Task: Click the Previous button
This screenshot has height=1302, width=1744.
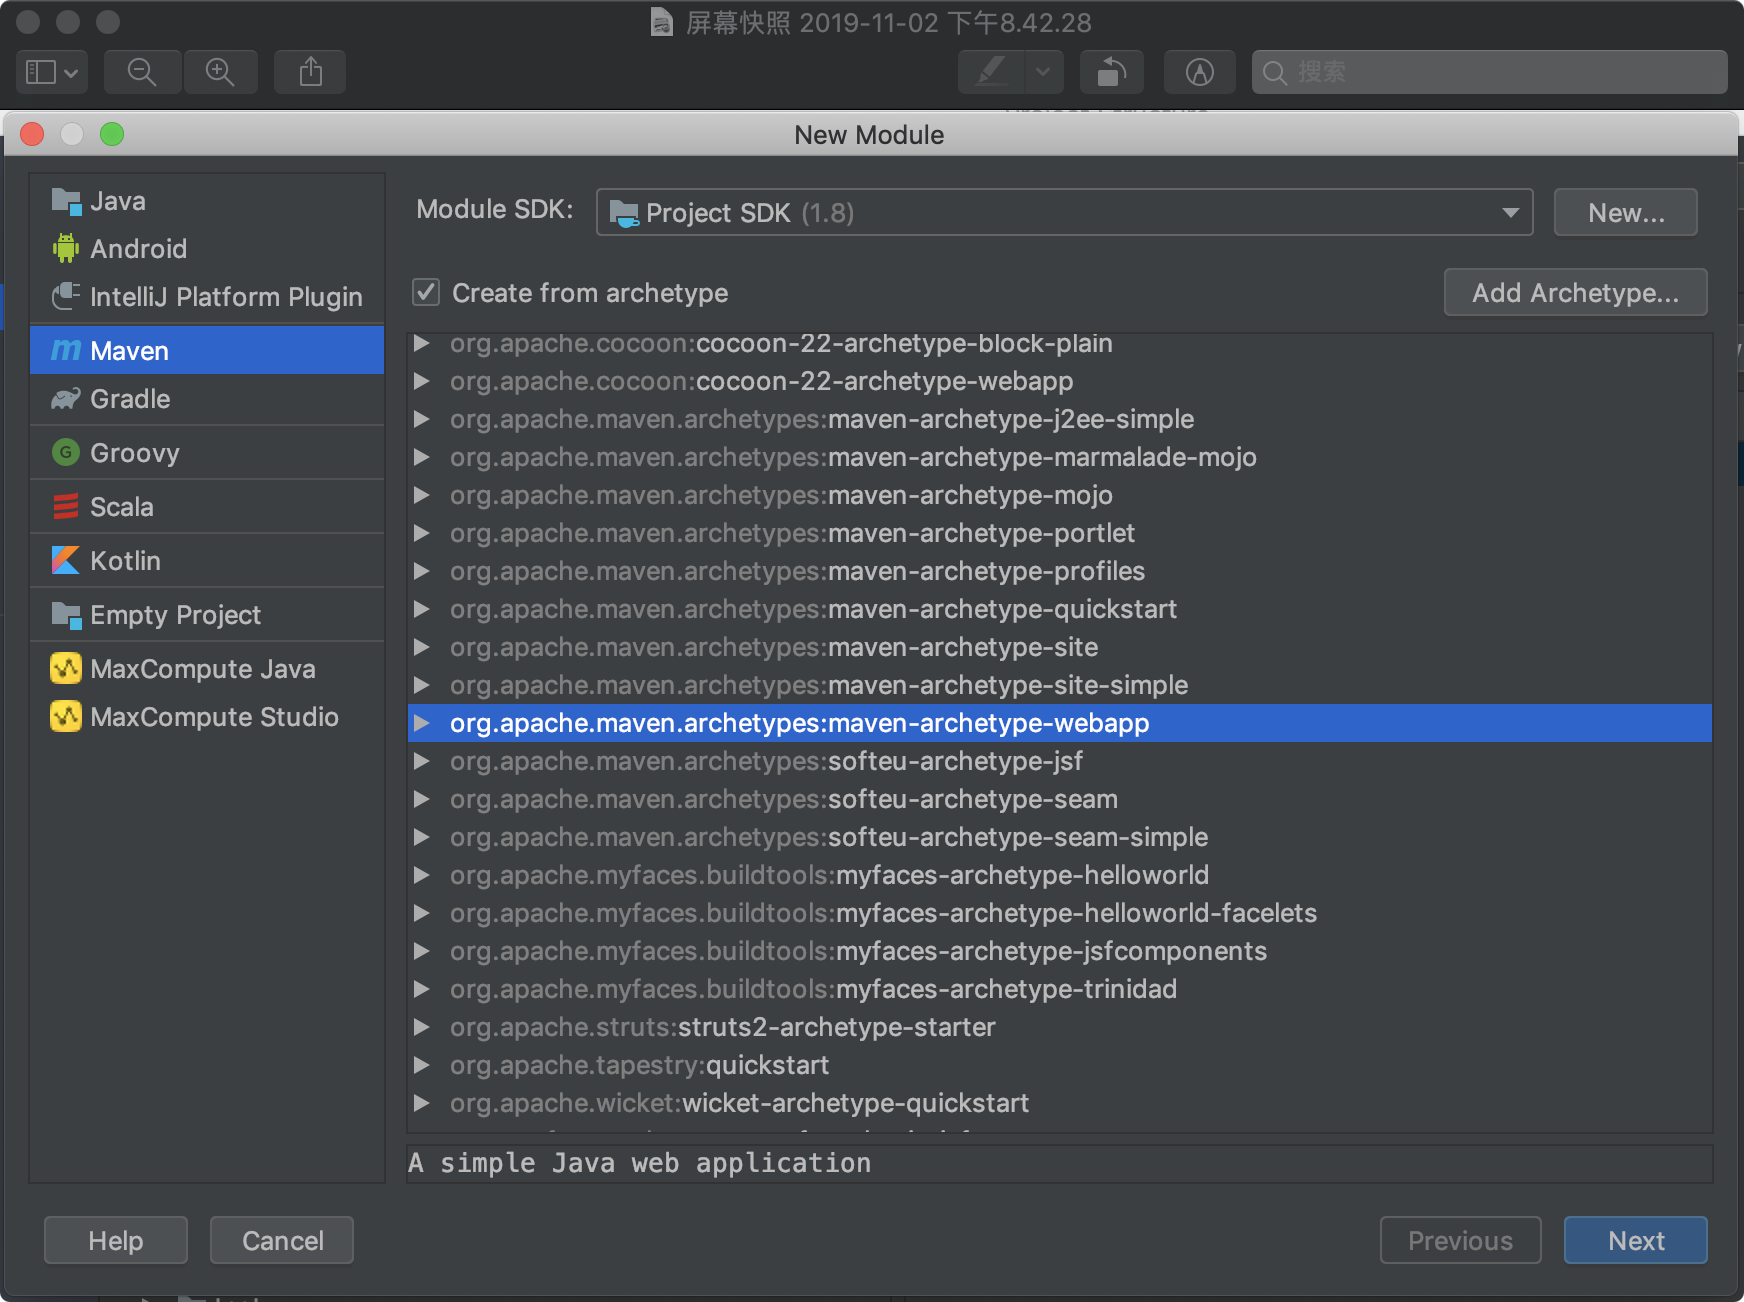Action: coord(1460,1240)
